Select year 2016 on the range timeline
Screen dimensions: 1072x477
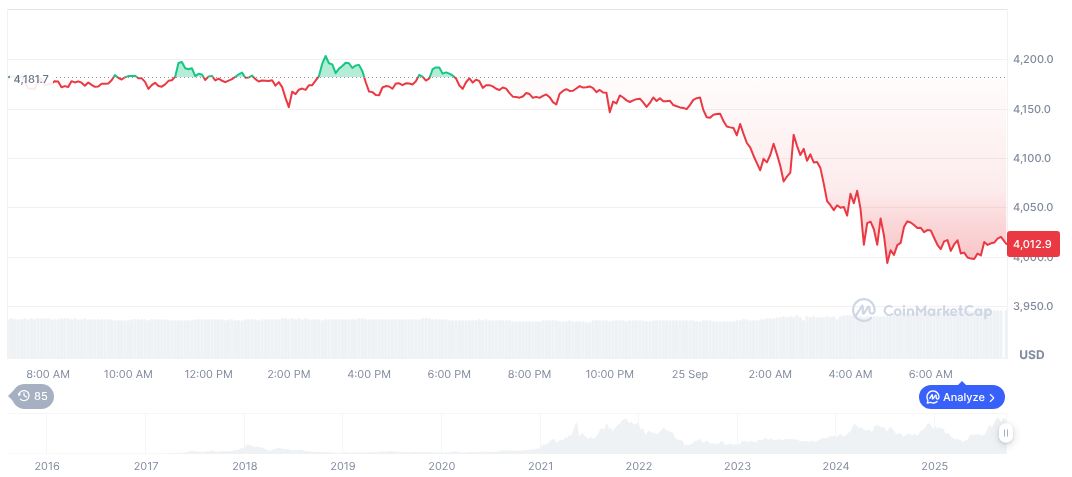click(x=47, y=466)
